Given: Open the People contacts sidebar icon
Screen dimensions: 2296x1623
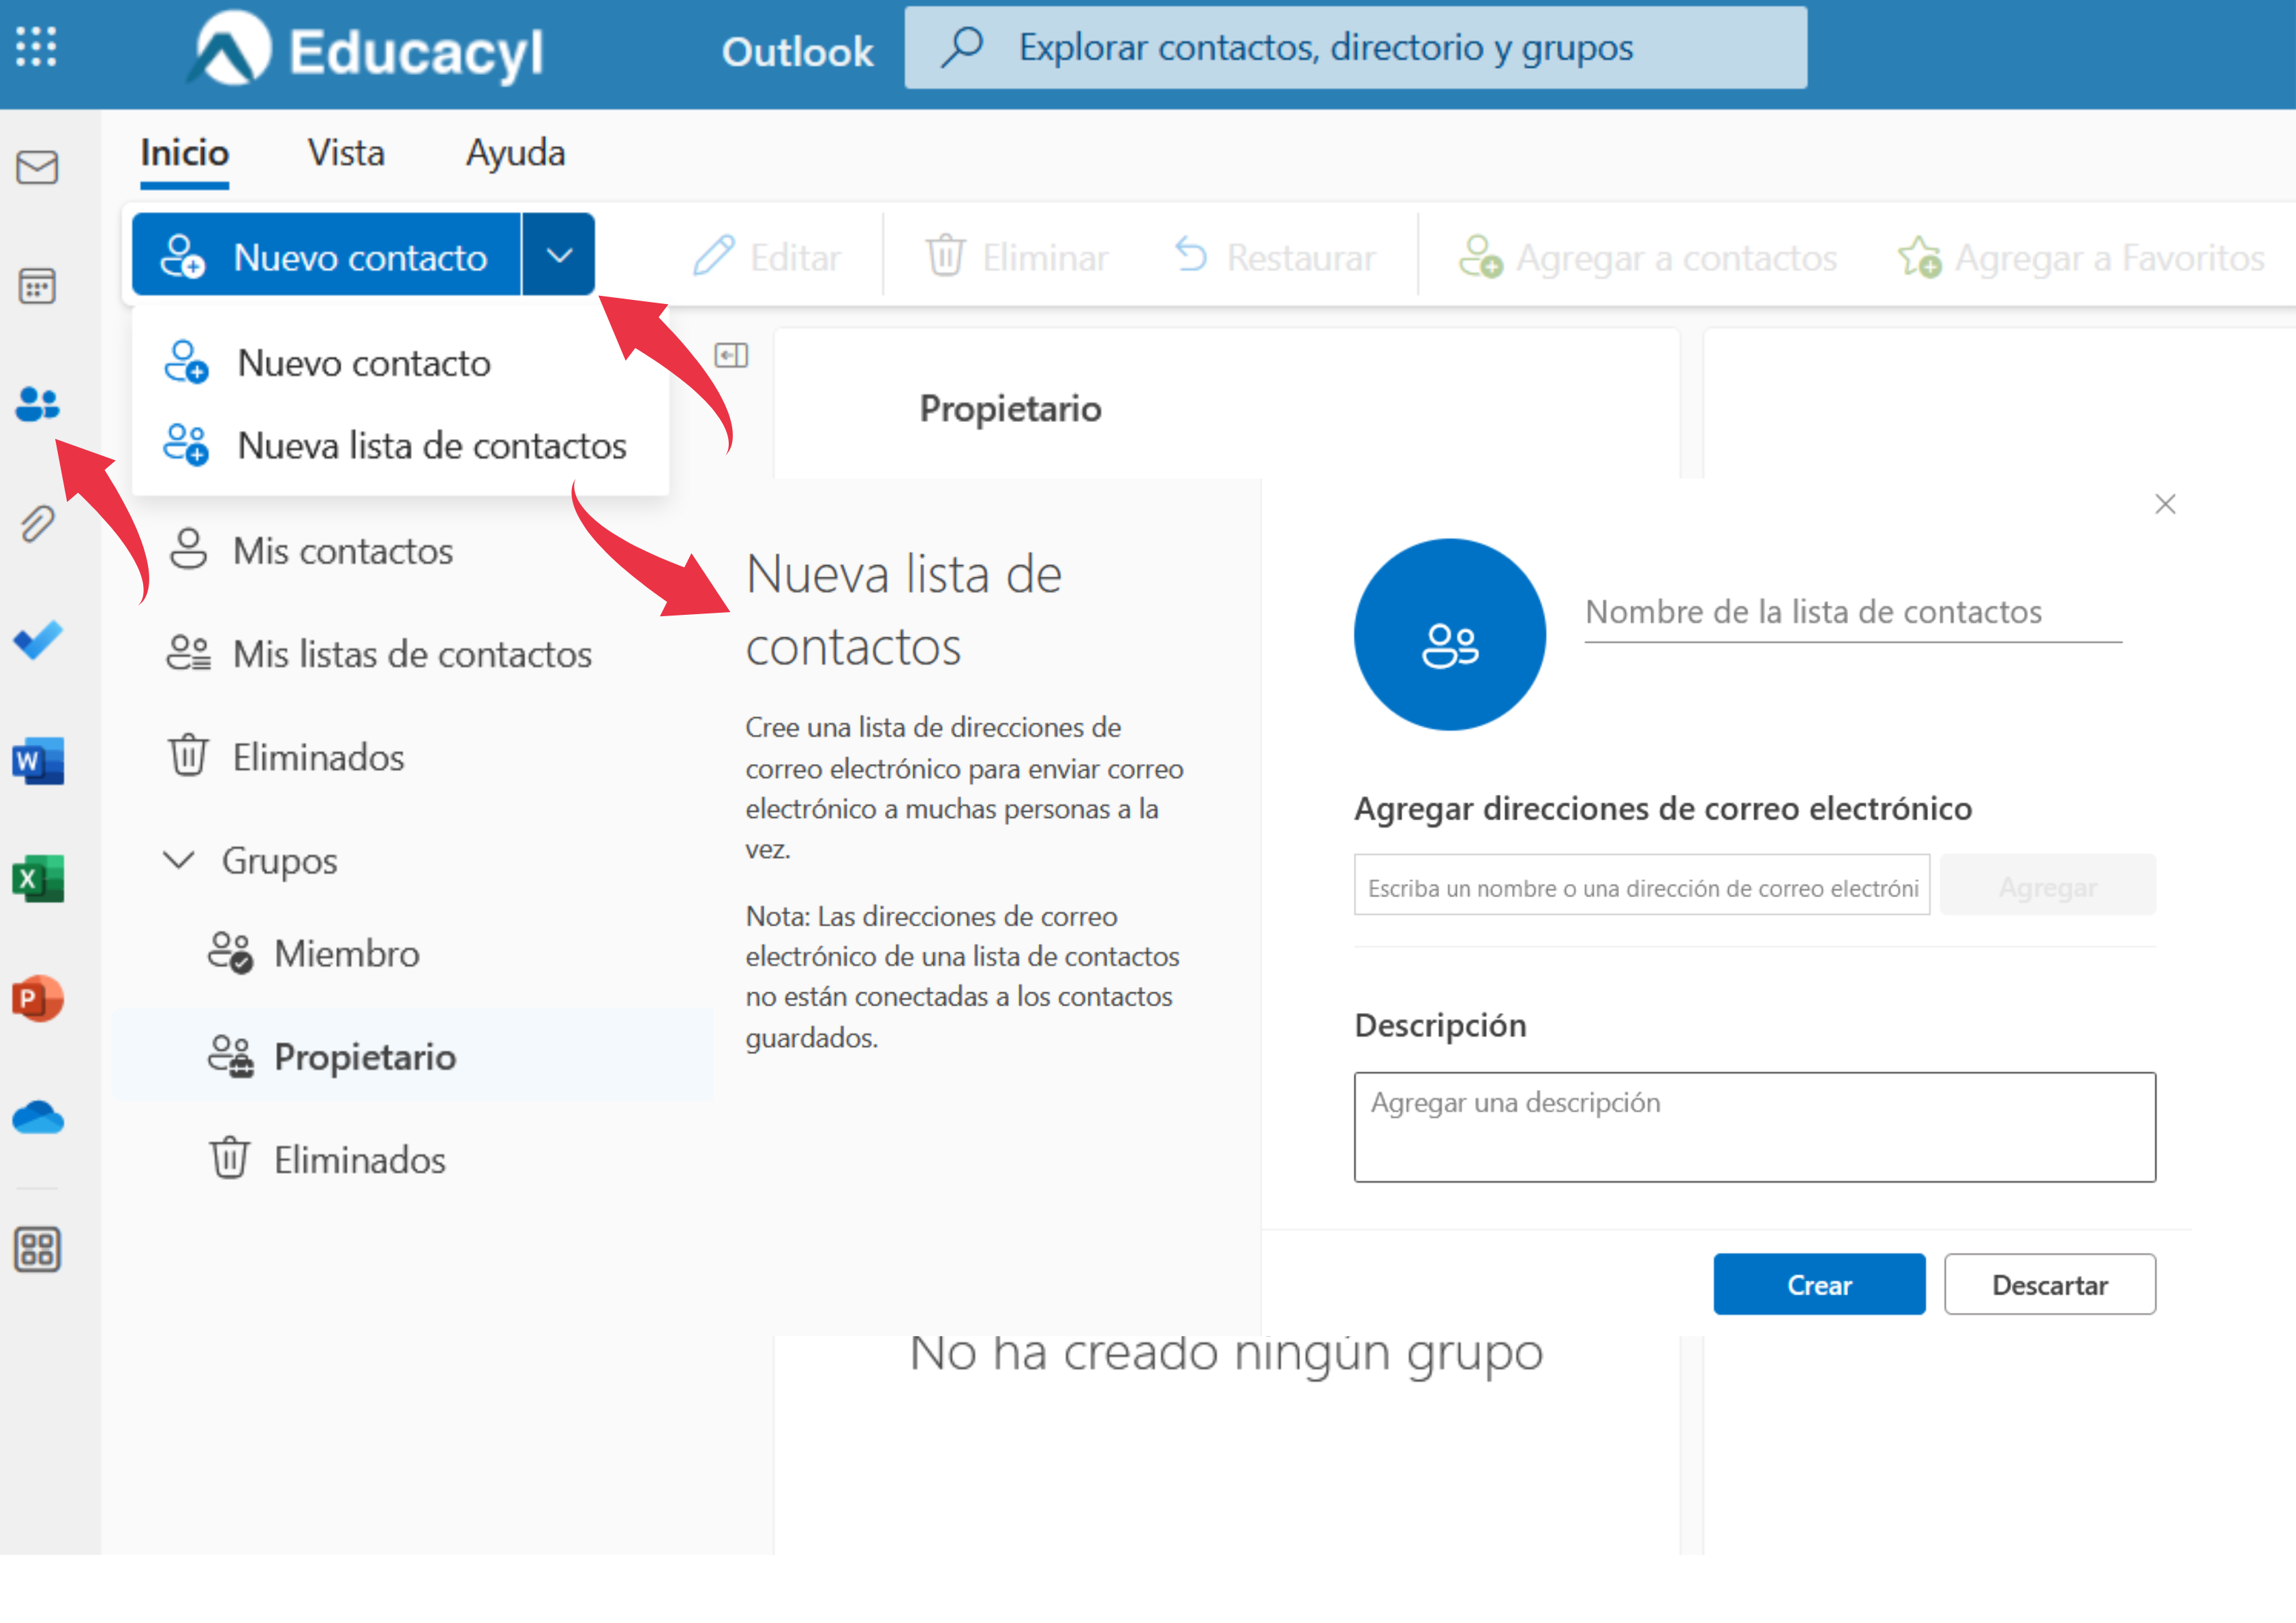Looking at the screenshot, I should point(37,404).
